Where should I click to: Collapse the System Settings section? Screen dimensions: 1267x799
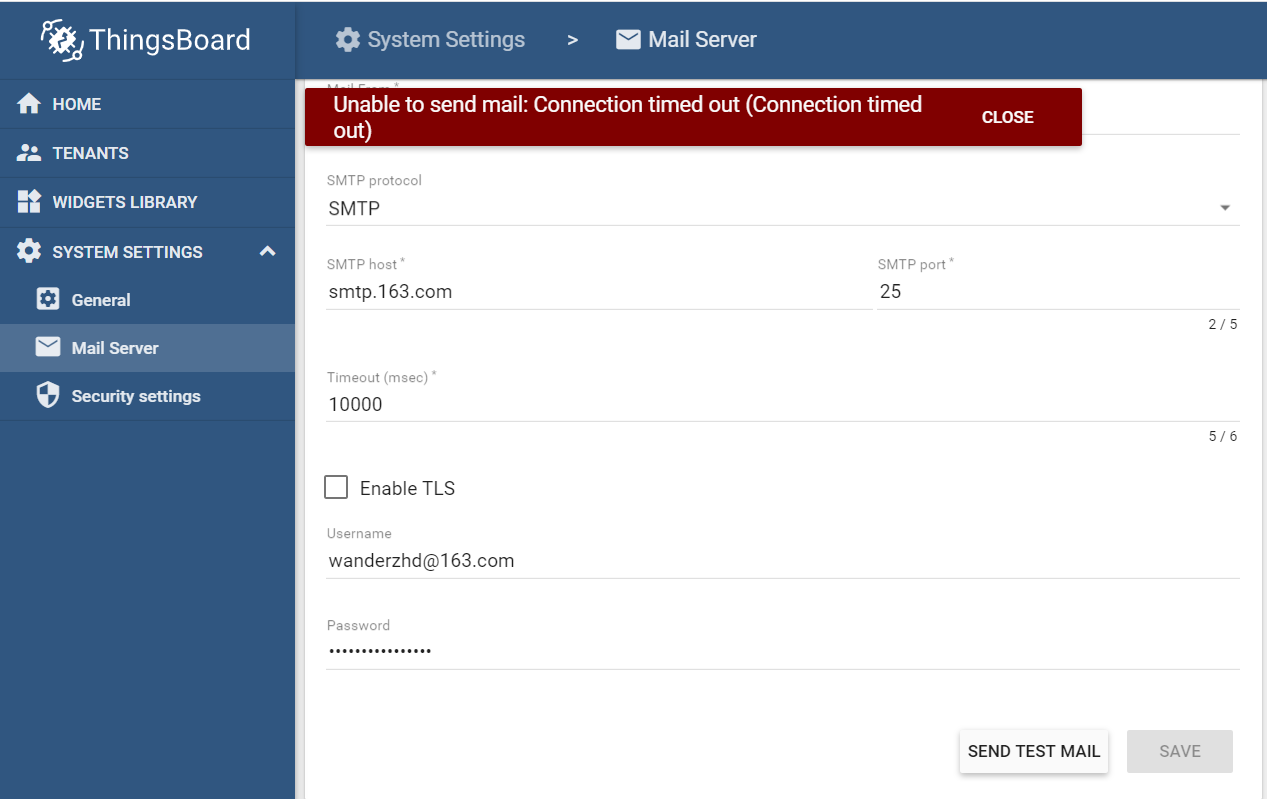(x=267, y=251)
